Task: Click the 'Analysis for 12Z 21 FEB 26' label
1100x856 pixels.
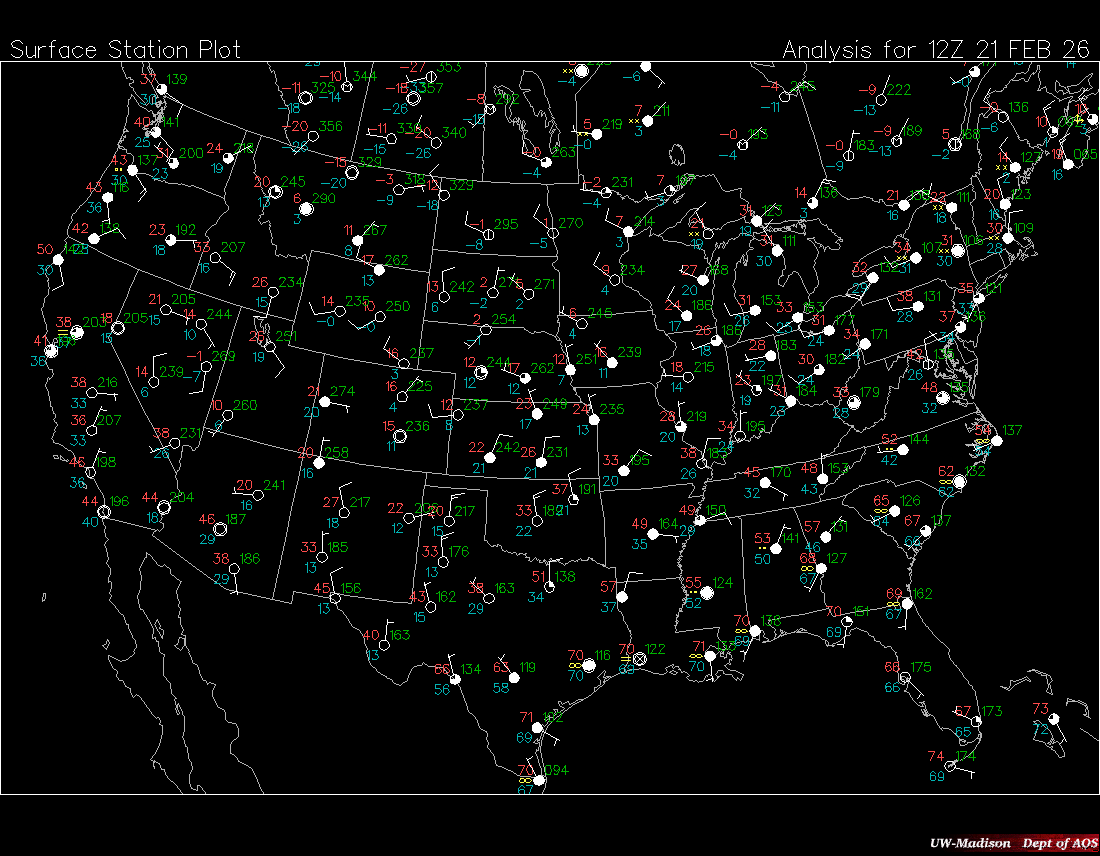Action: point(936,49)
